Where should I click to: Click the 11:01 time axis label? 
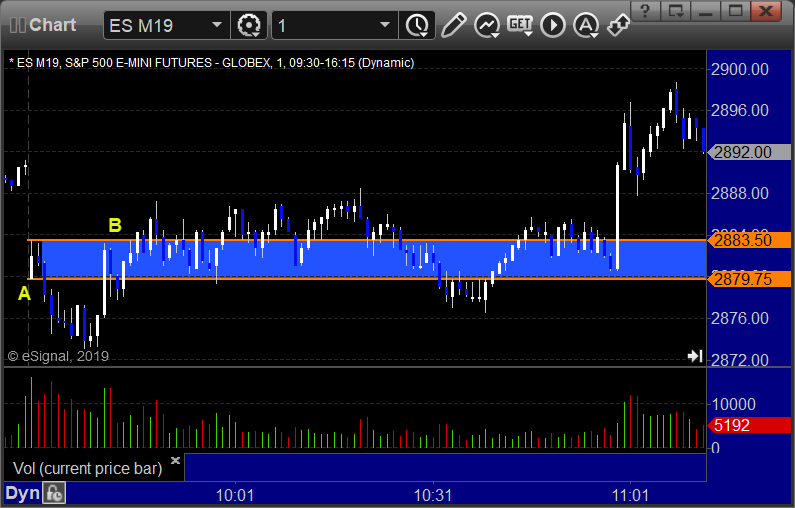click(630, 495)
